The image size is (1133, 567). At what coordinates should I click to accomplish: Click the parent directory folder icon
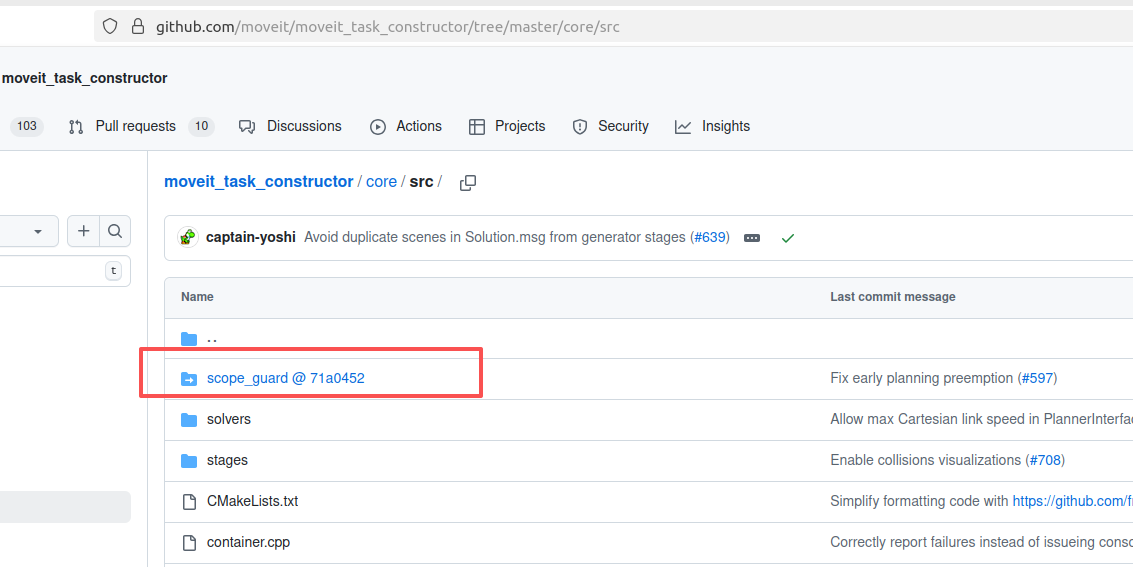tap(189, 339)
